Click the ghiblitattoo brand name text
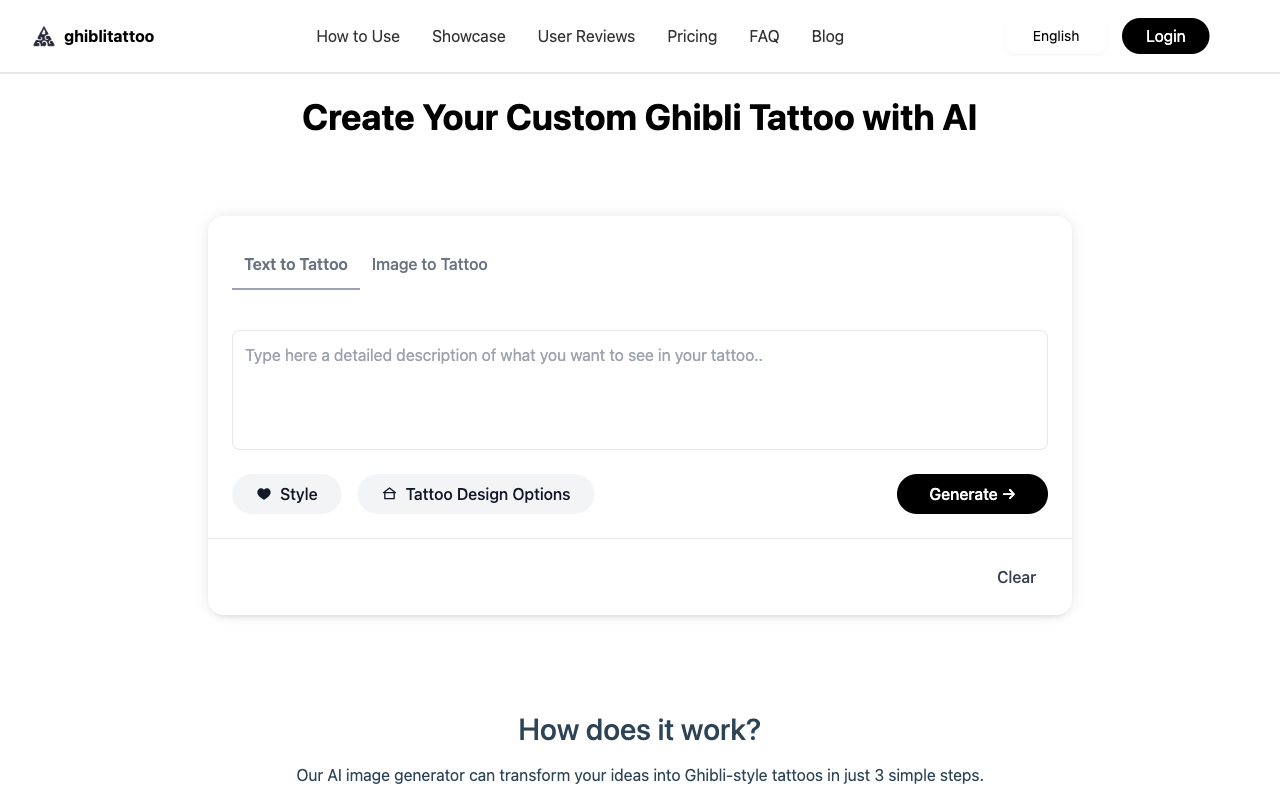Screen dimensions: 1280x800 pos(109,37)
